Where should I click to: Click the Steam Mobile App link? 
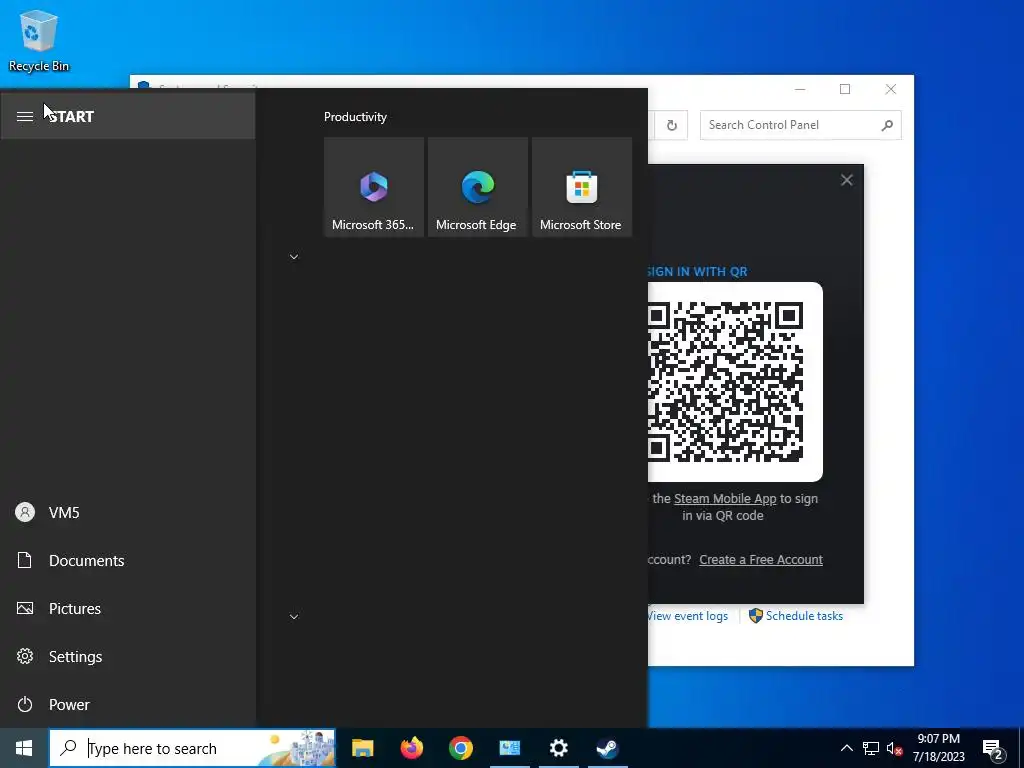coord(725,499)
